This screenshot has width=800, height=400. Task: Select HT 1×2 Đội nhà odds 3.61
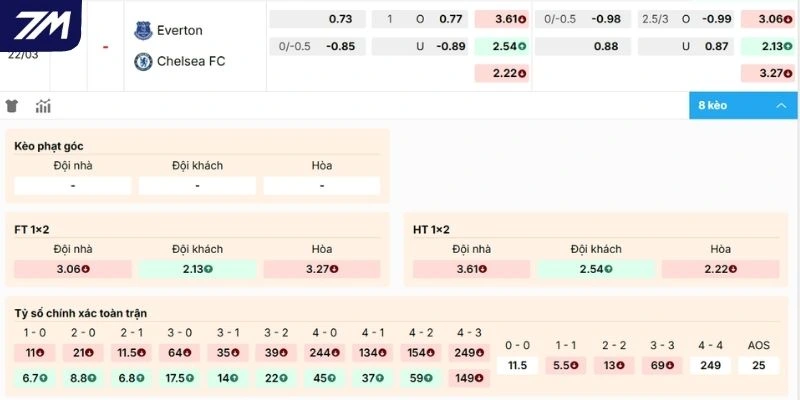point(472,269)
